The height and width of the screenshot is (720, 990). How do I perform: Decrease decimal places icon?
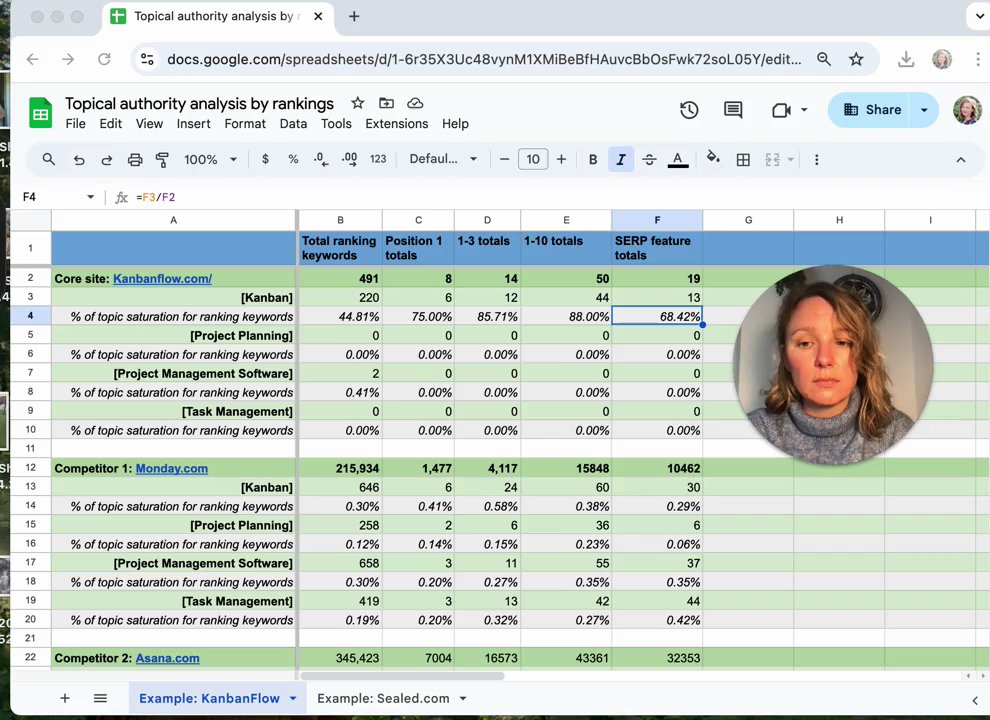coord(321,160)
